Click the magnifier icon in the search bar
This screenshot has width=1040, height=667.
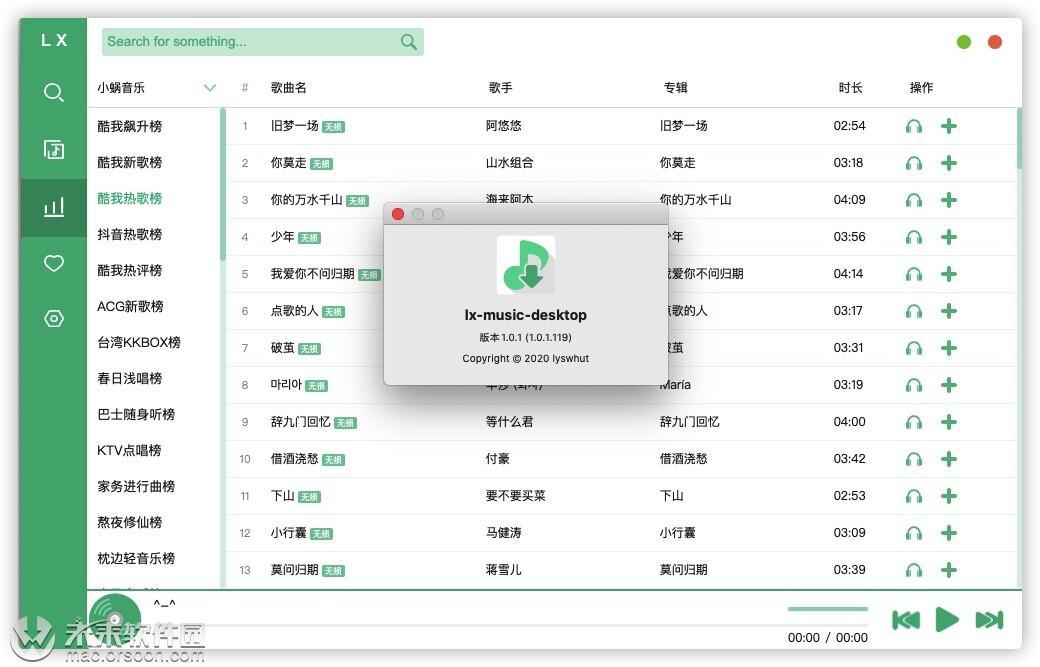[x=408, y=42]
